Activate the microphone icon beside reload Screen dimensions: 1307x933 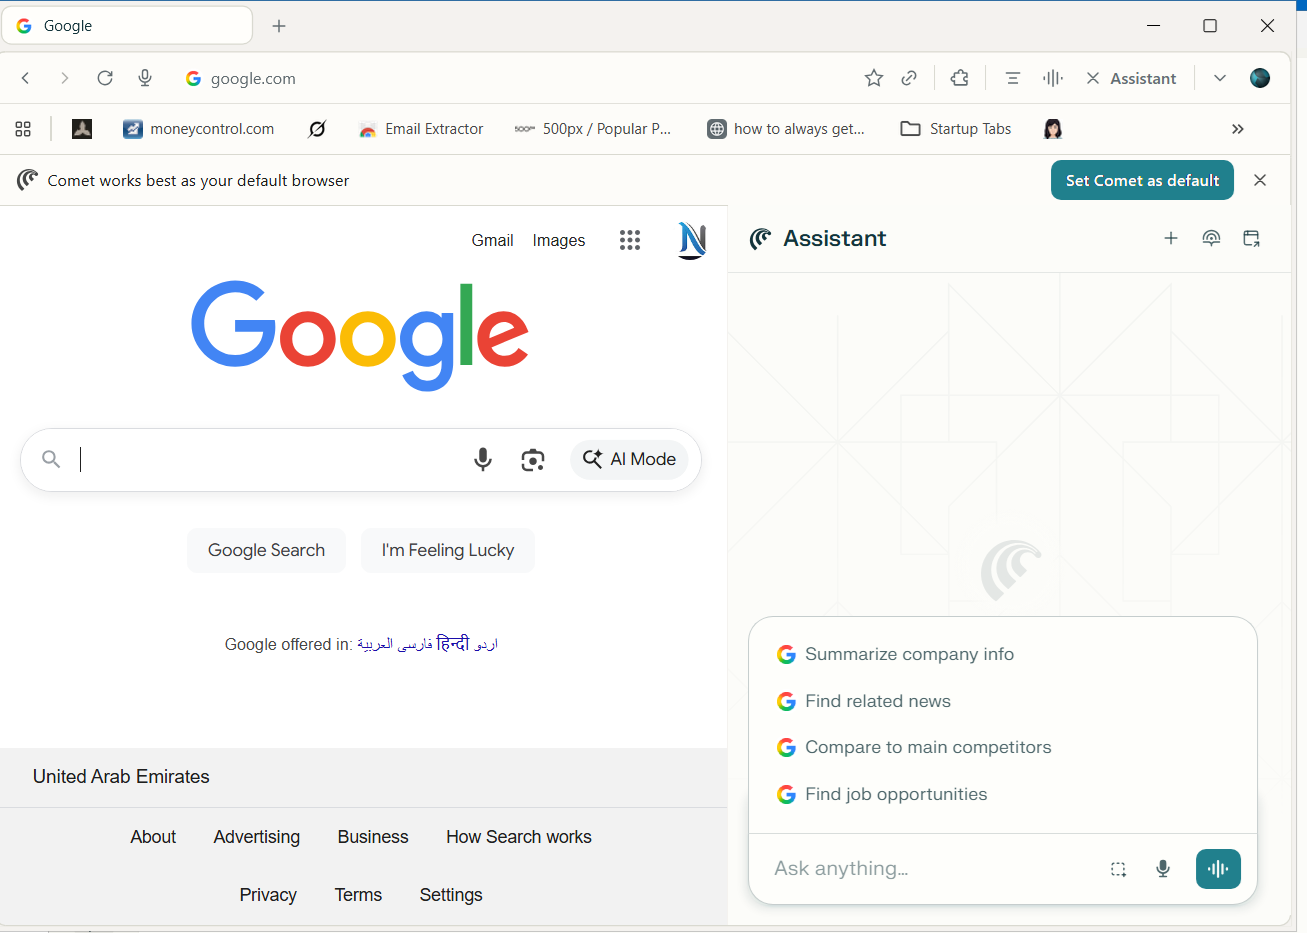[145, 78]
